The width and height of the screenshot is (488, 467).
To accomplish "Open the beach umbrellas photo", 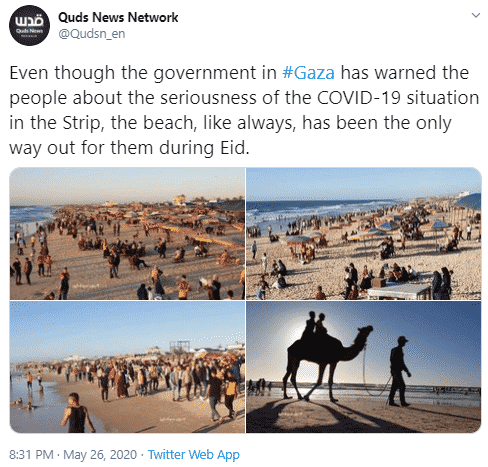I will coord(364,233).
